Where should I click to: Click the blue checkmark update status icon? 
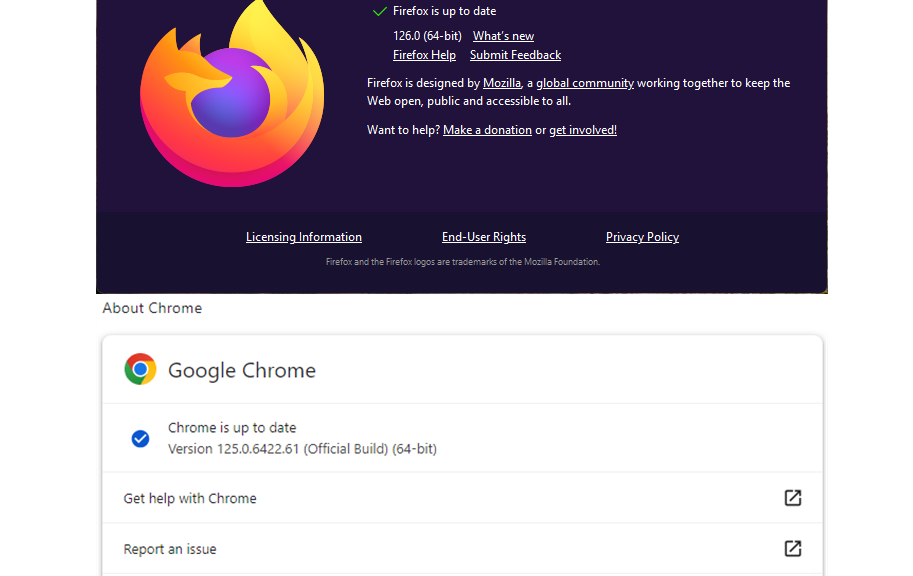coord(140,439)
